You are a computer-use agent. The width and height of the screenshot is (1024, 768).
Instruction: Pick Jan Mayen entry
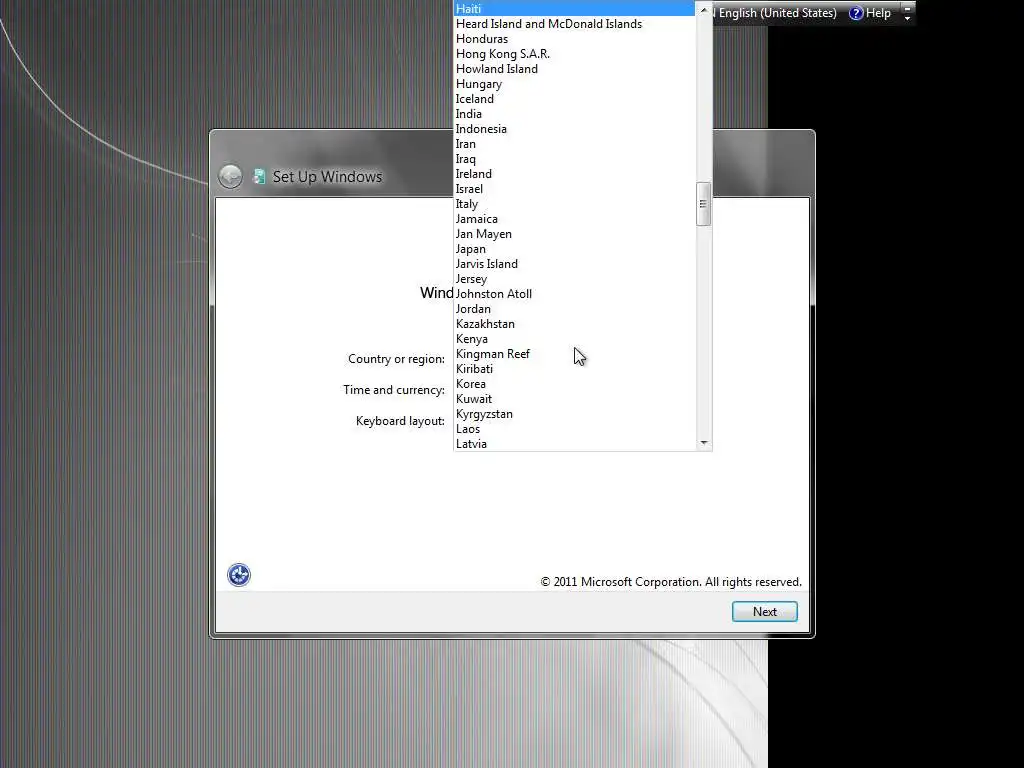[574, 234]
